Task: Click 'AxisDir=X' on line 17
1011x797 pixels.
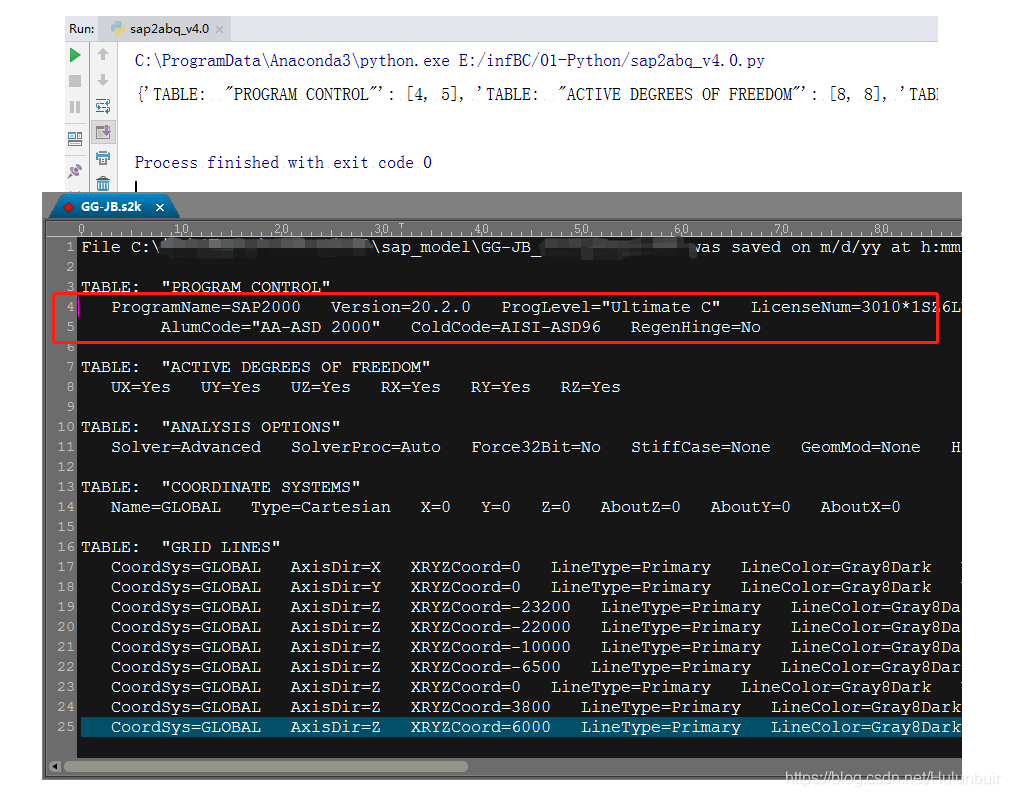Action: pos(335,567)
